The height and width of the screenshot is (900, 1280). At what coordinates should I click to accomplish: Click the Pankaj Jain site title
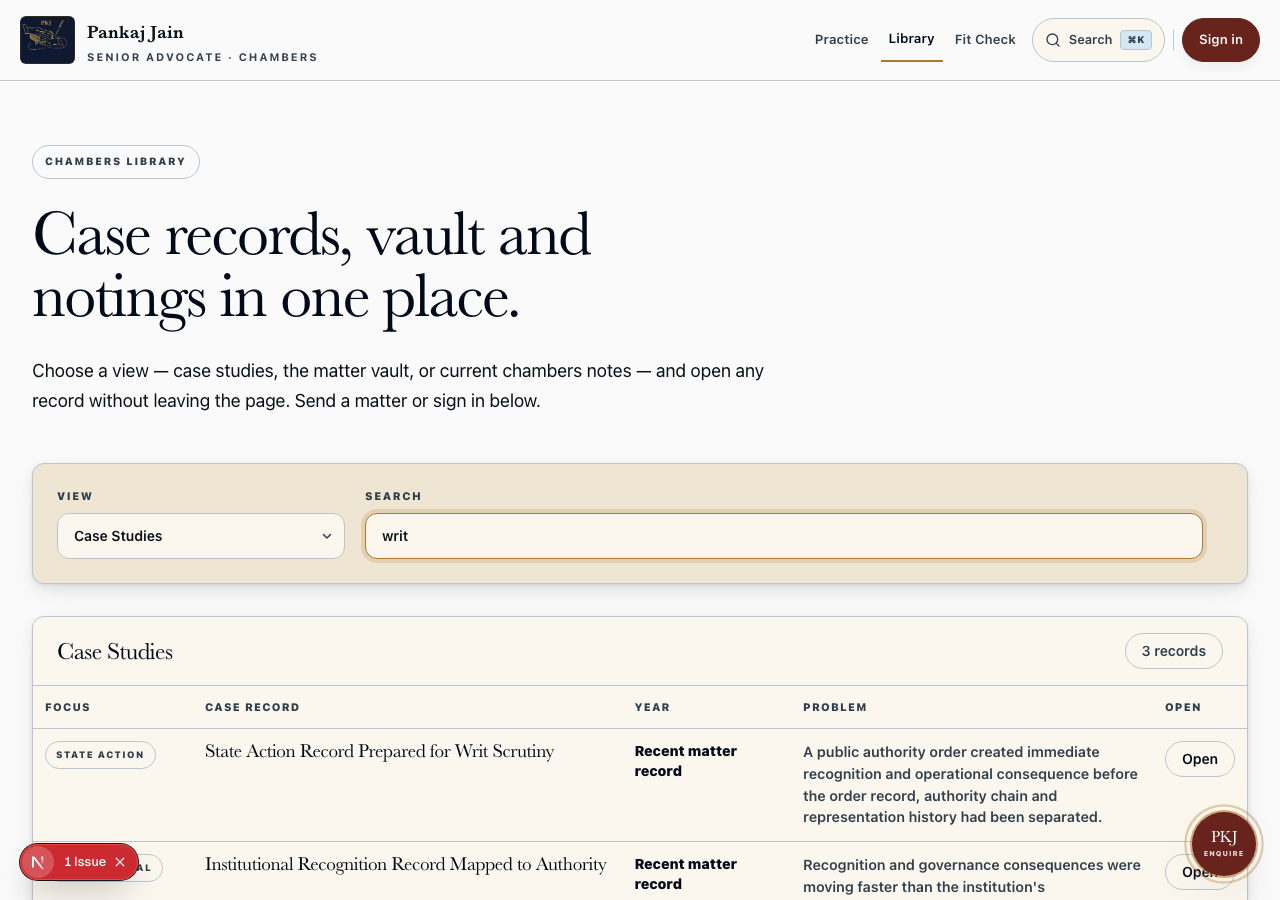(x=135, y=32)
